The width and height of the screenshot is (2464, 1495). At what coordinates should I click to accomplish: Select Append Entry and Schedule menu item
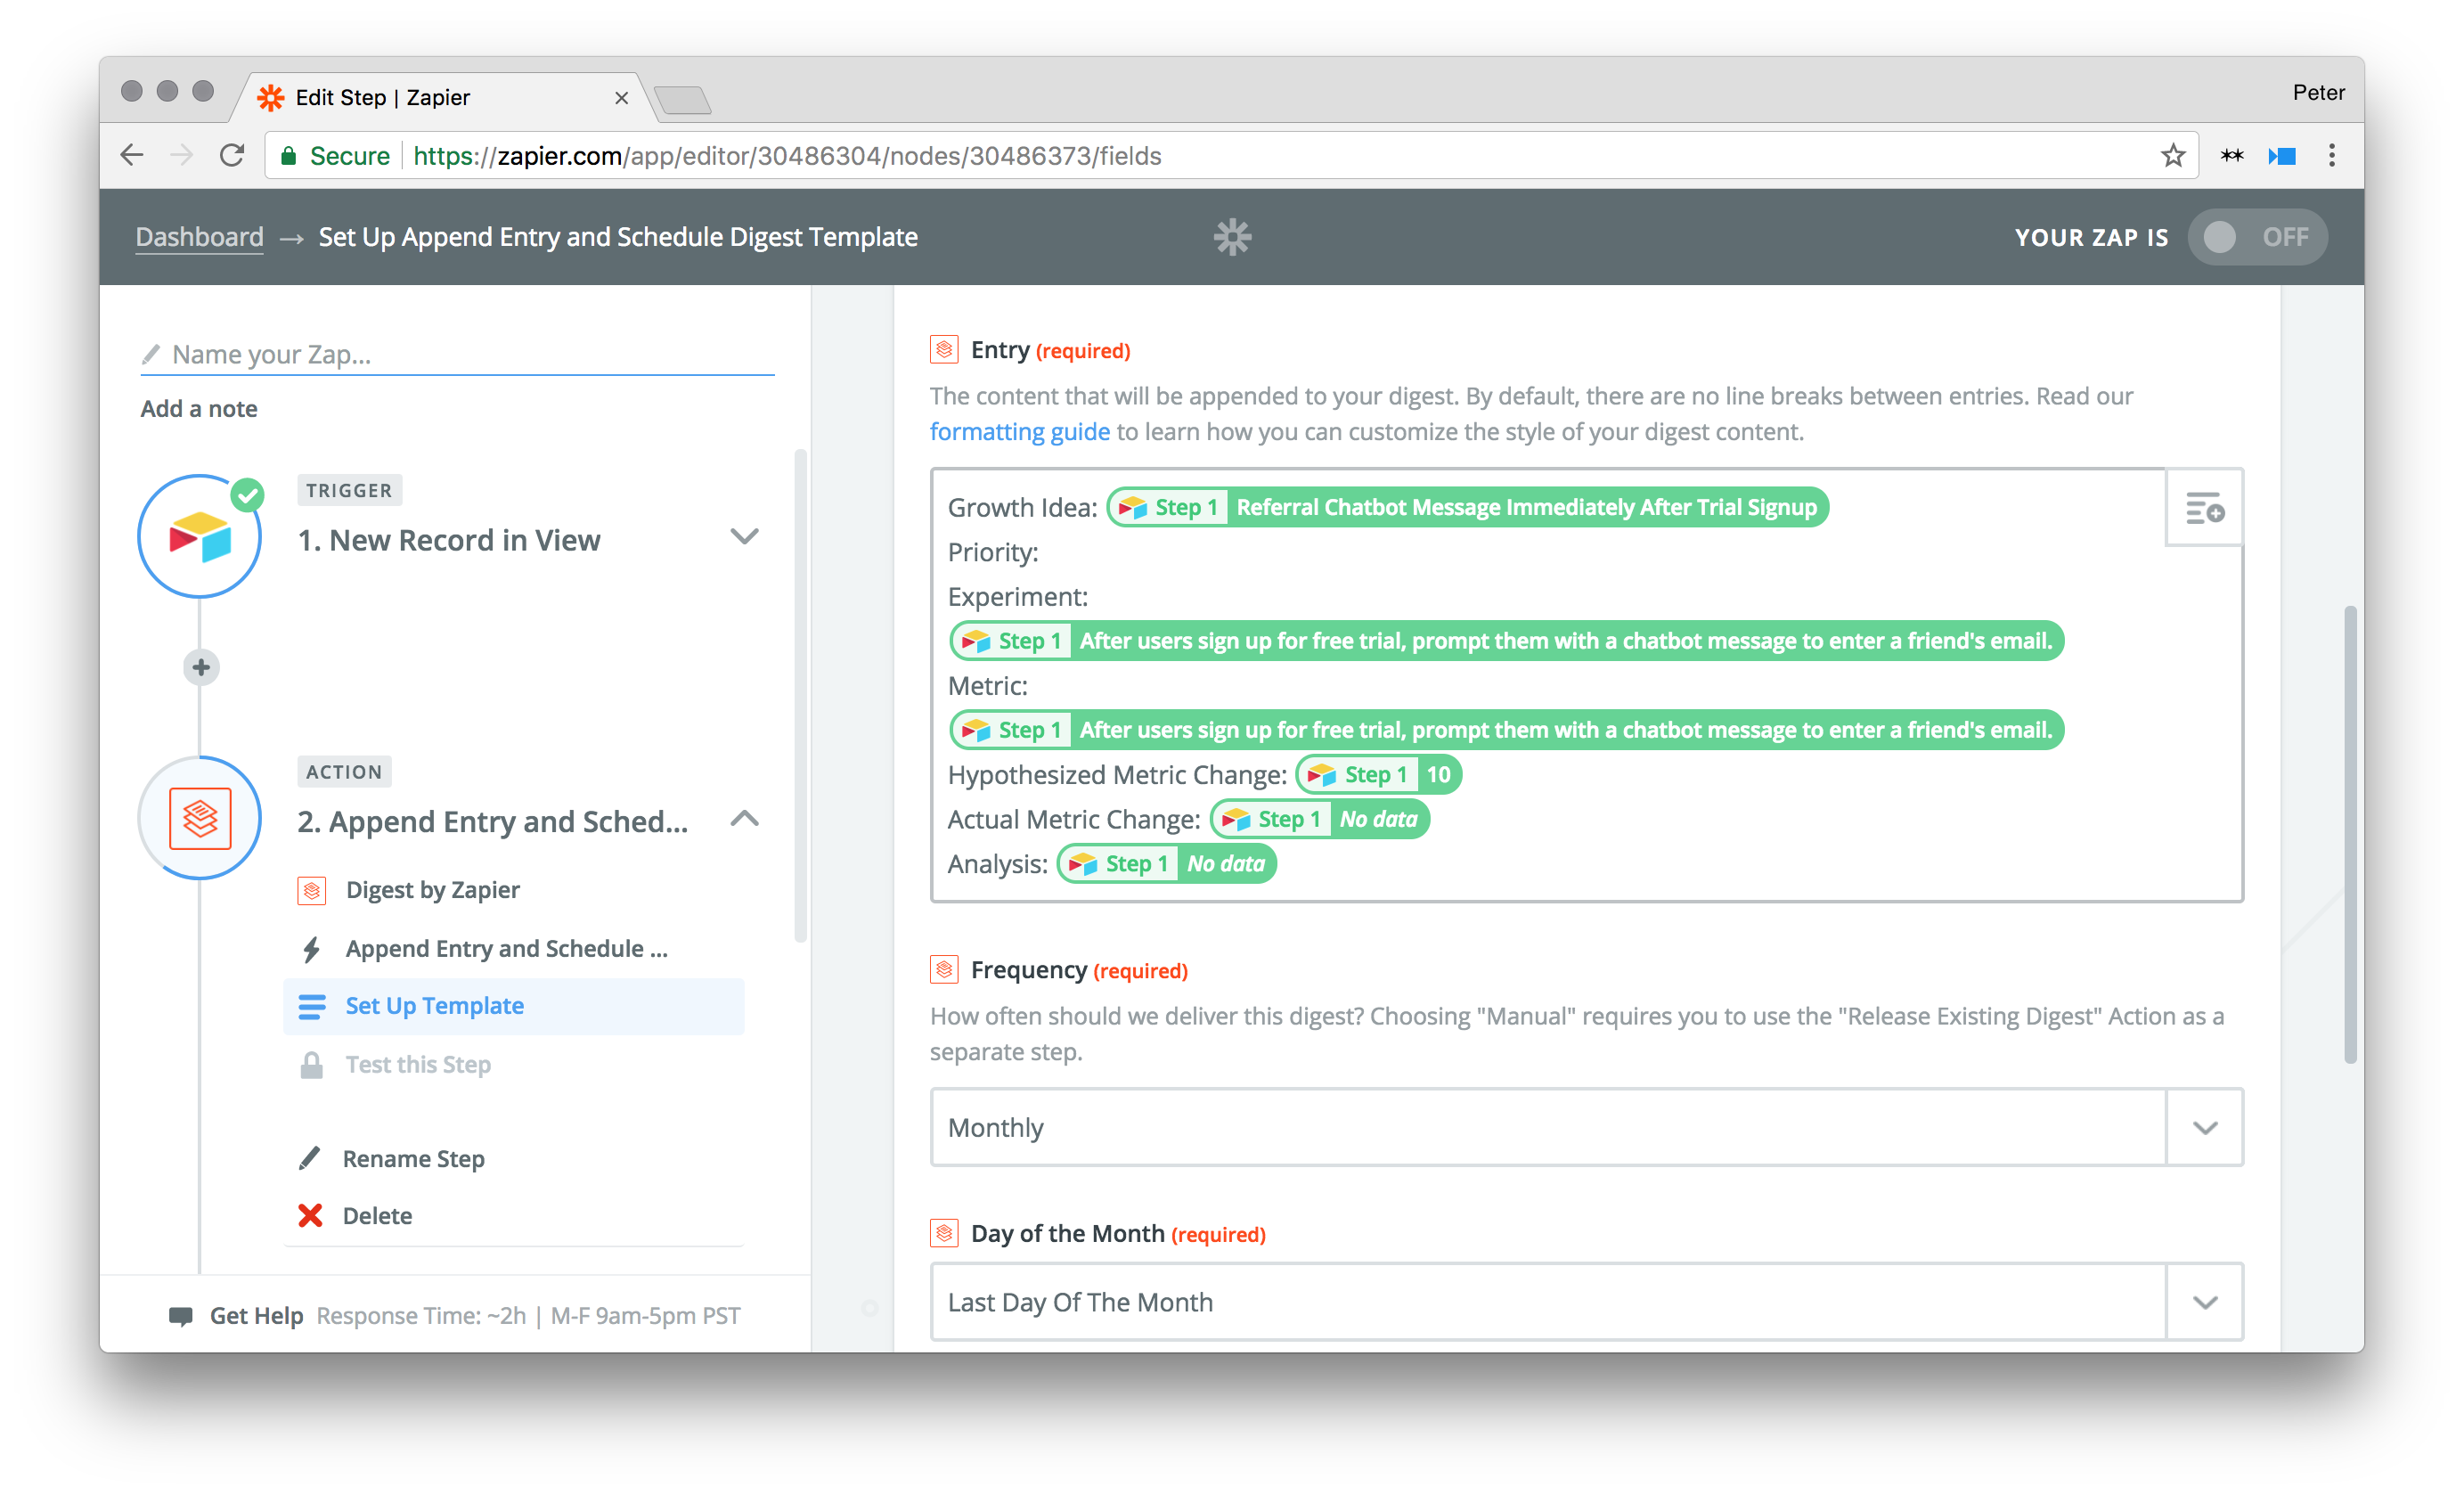[x=506, y=948]
